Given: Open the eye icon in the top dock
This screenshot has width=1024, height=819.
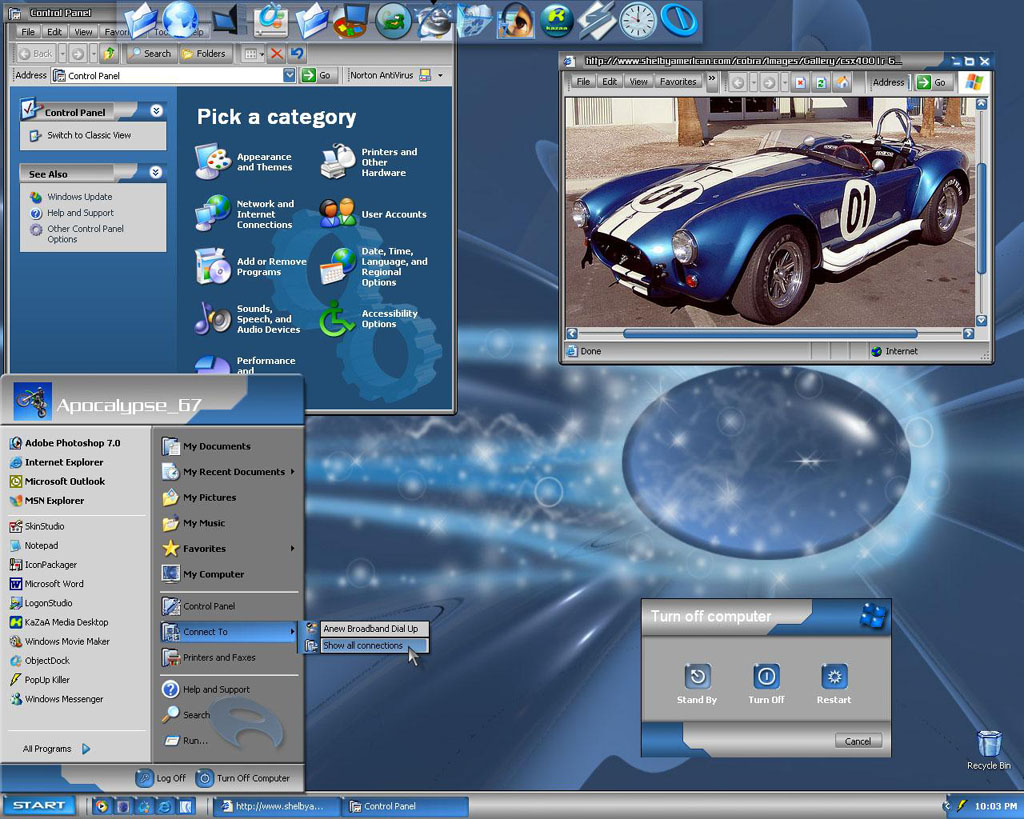Looking at the screenshot, I should pos(517,20).
